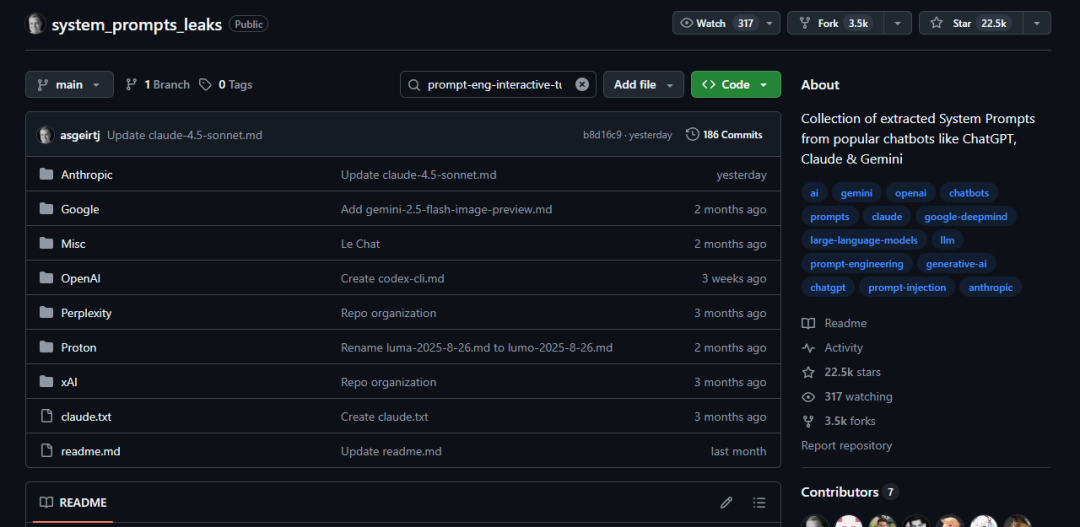Image resolution: width=1080 pixels, height=527 pixels.
Task: Open the claude.txt file
Action: (86, 417)
